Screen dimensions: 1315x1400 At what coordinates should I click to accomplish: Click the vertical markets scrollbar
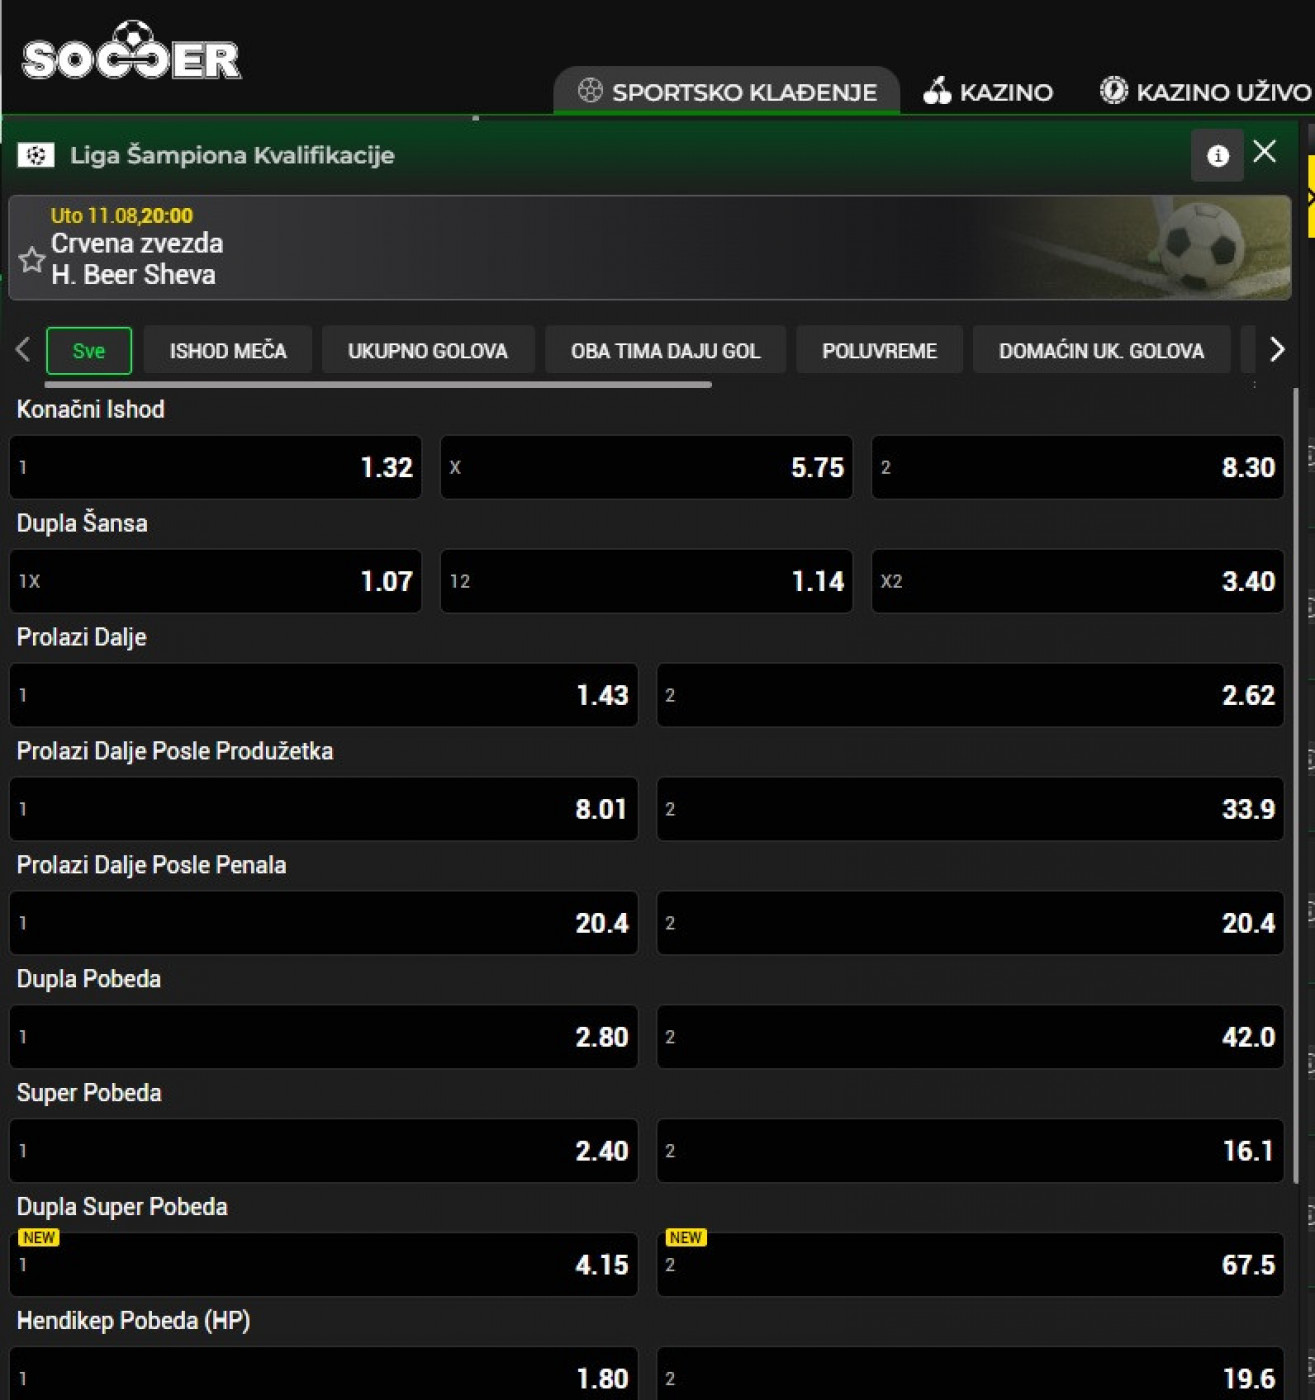(x=1297, y=785)
